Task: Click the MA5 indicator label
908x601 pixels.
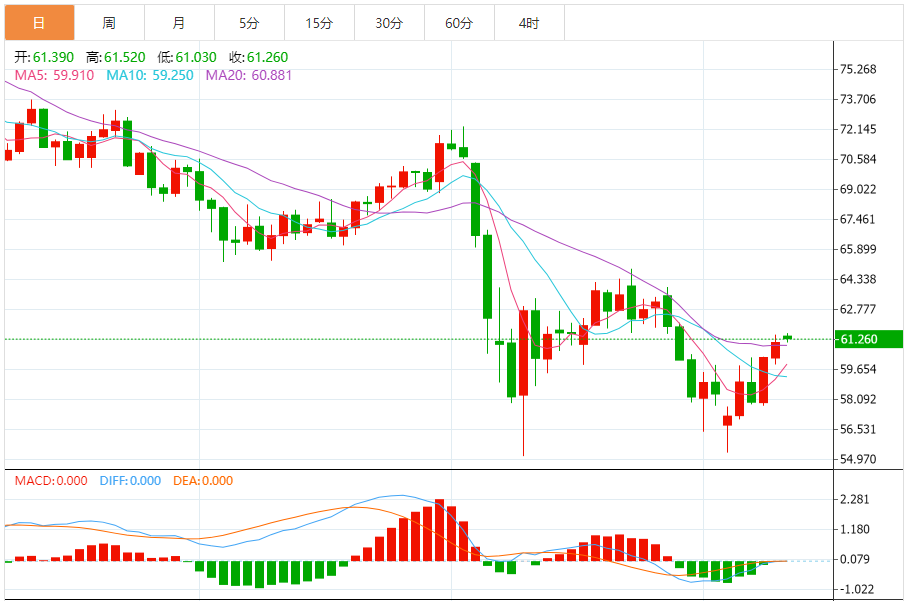Action: (54, 75)
